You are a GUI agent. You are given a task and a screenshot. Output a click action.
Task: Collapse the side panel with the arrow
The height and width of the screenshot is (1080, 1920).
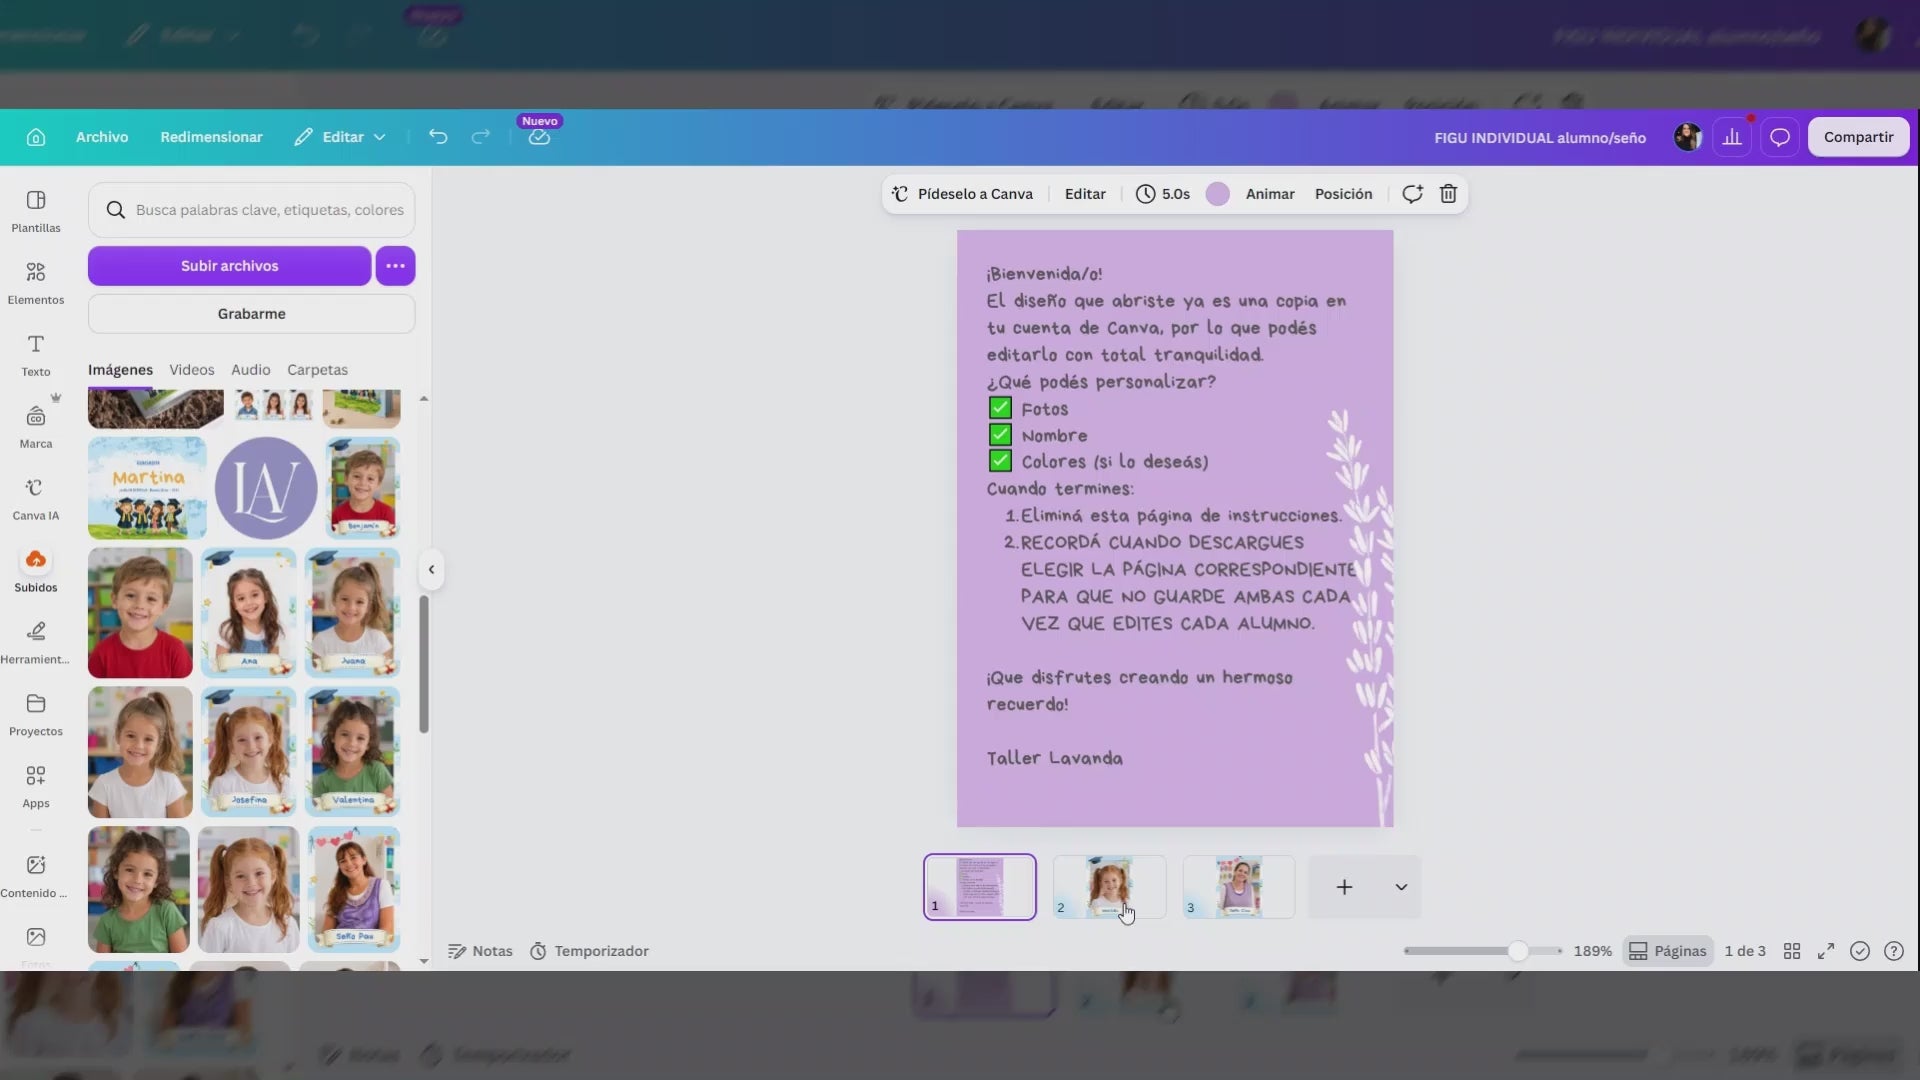point(431,570)
